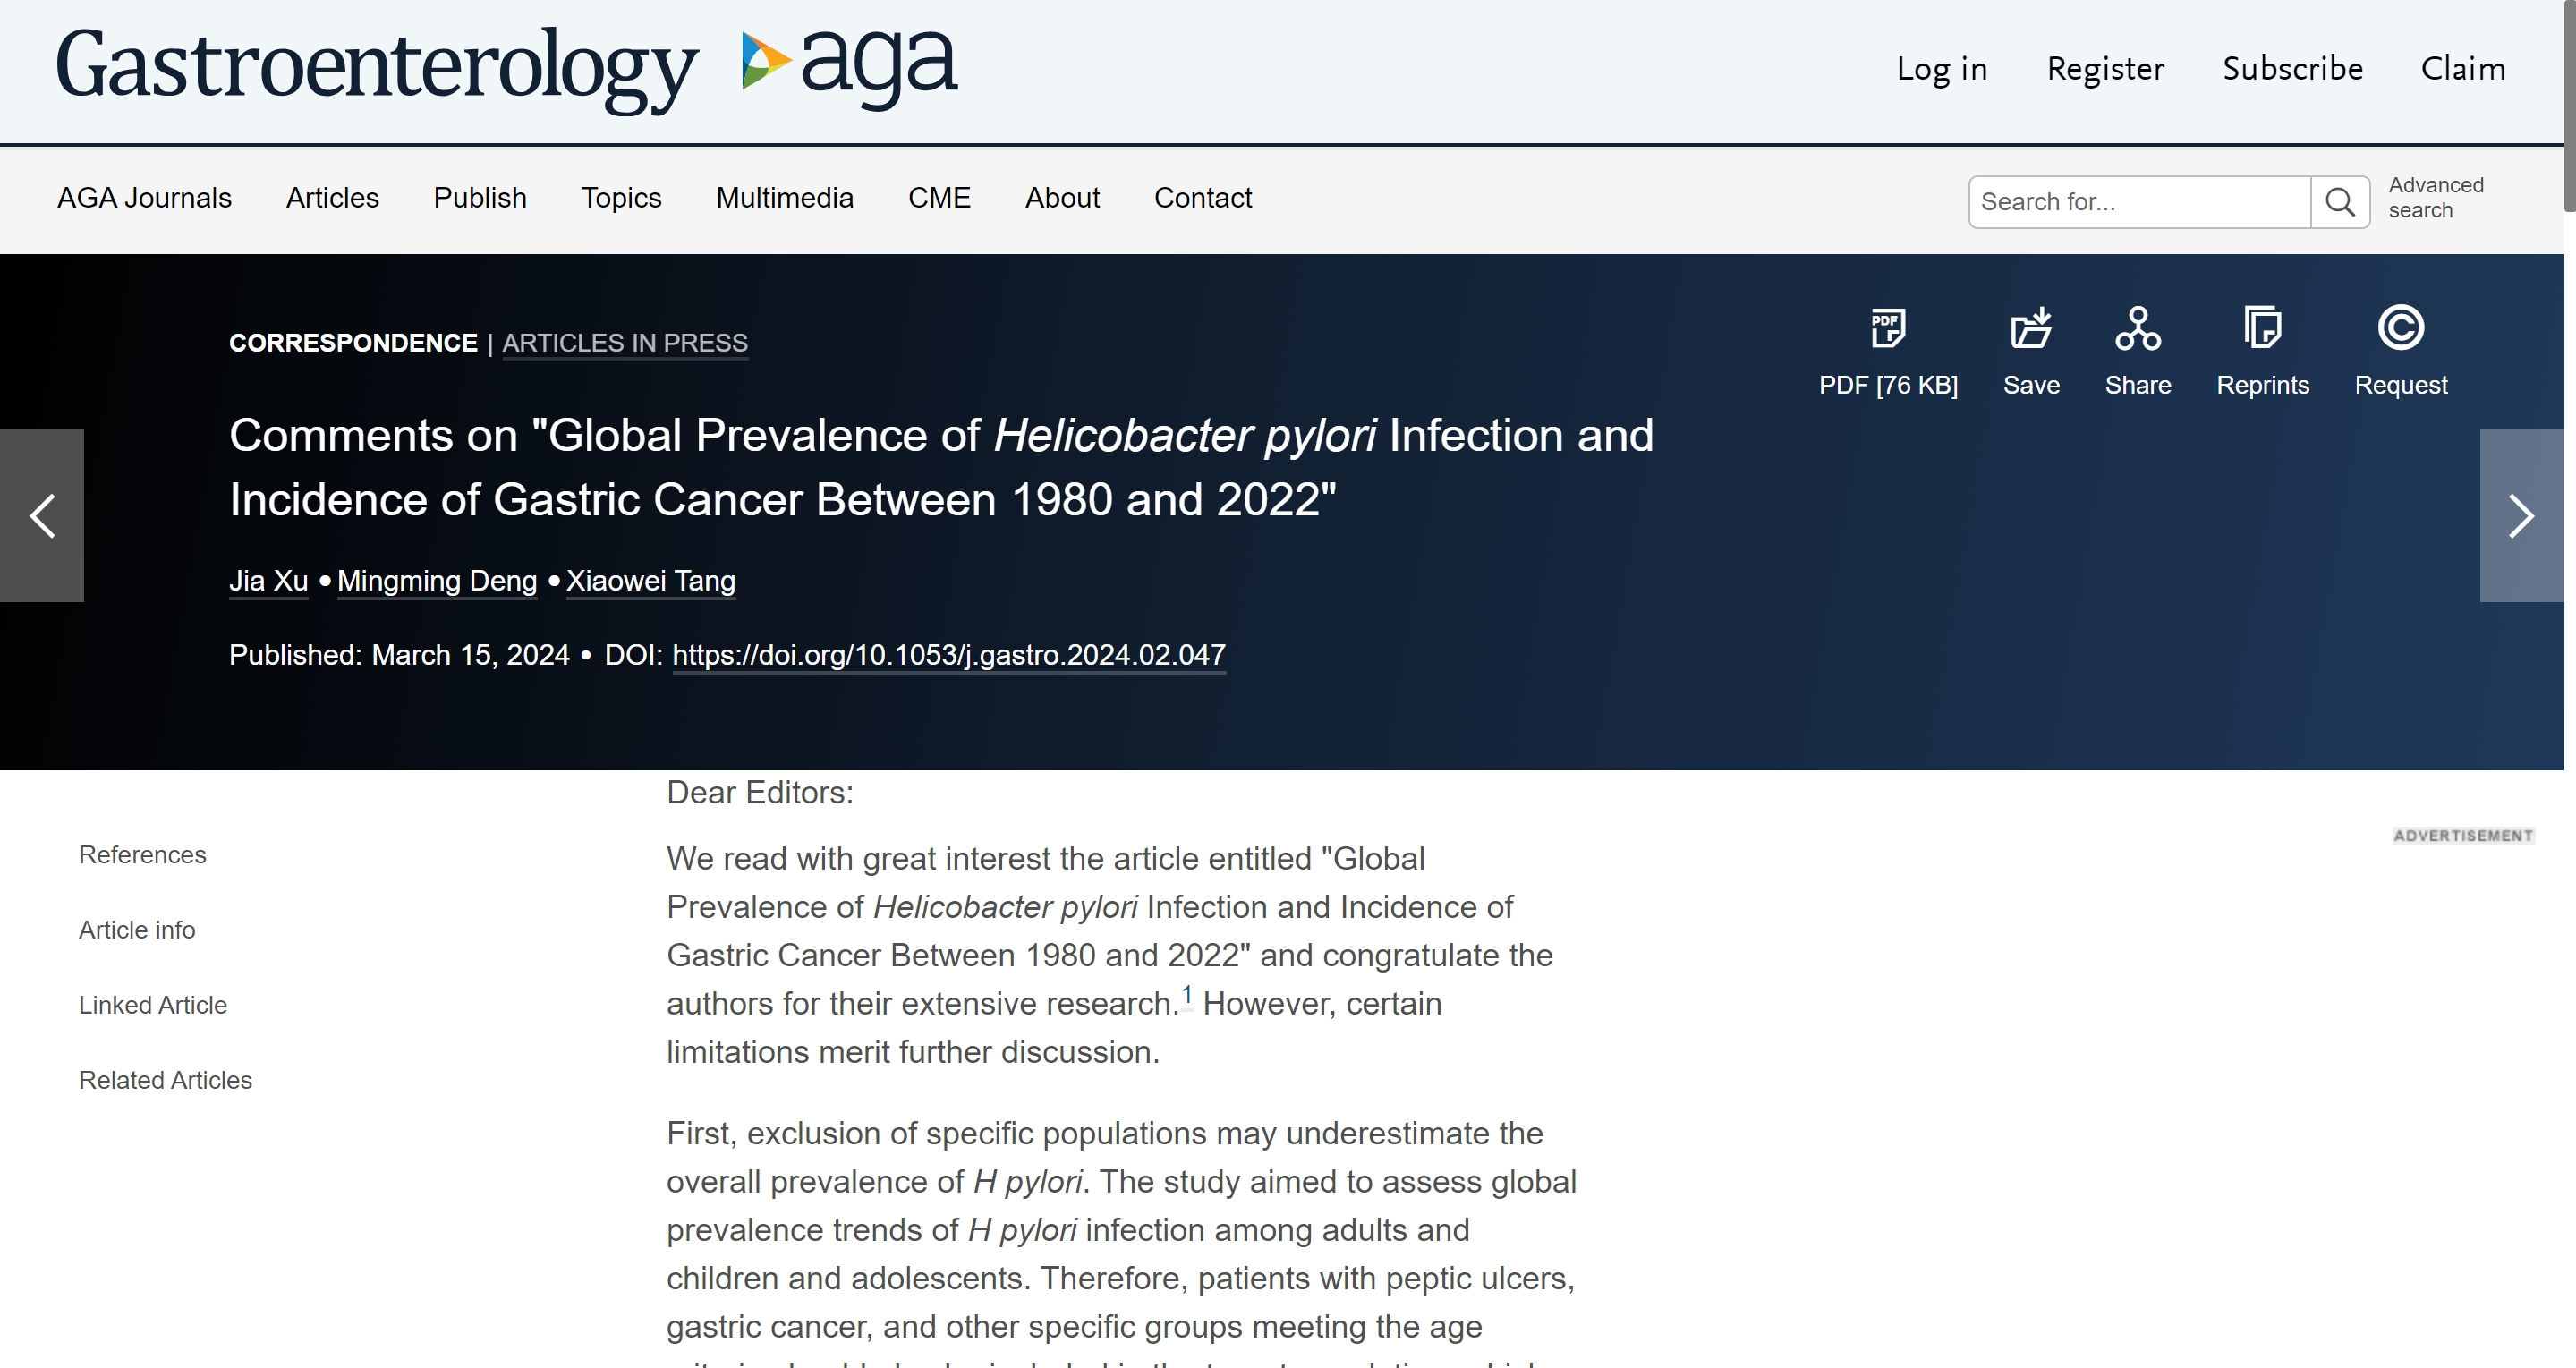The image size is (2576, 1368).
Task: Click the Reprints icon
Action: pos(2262,328)
